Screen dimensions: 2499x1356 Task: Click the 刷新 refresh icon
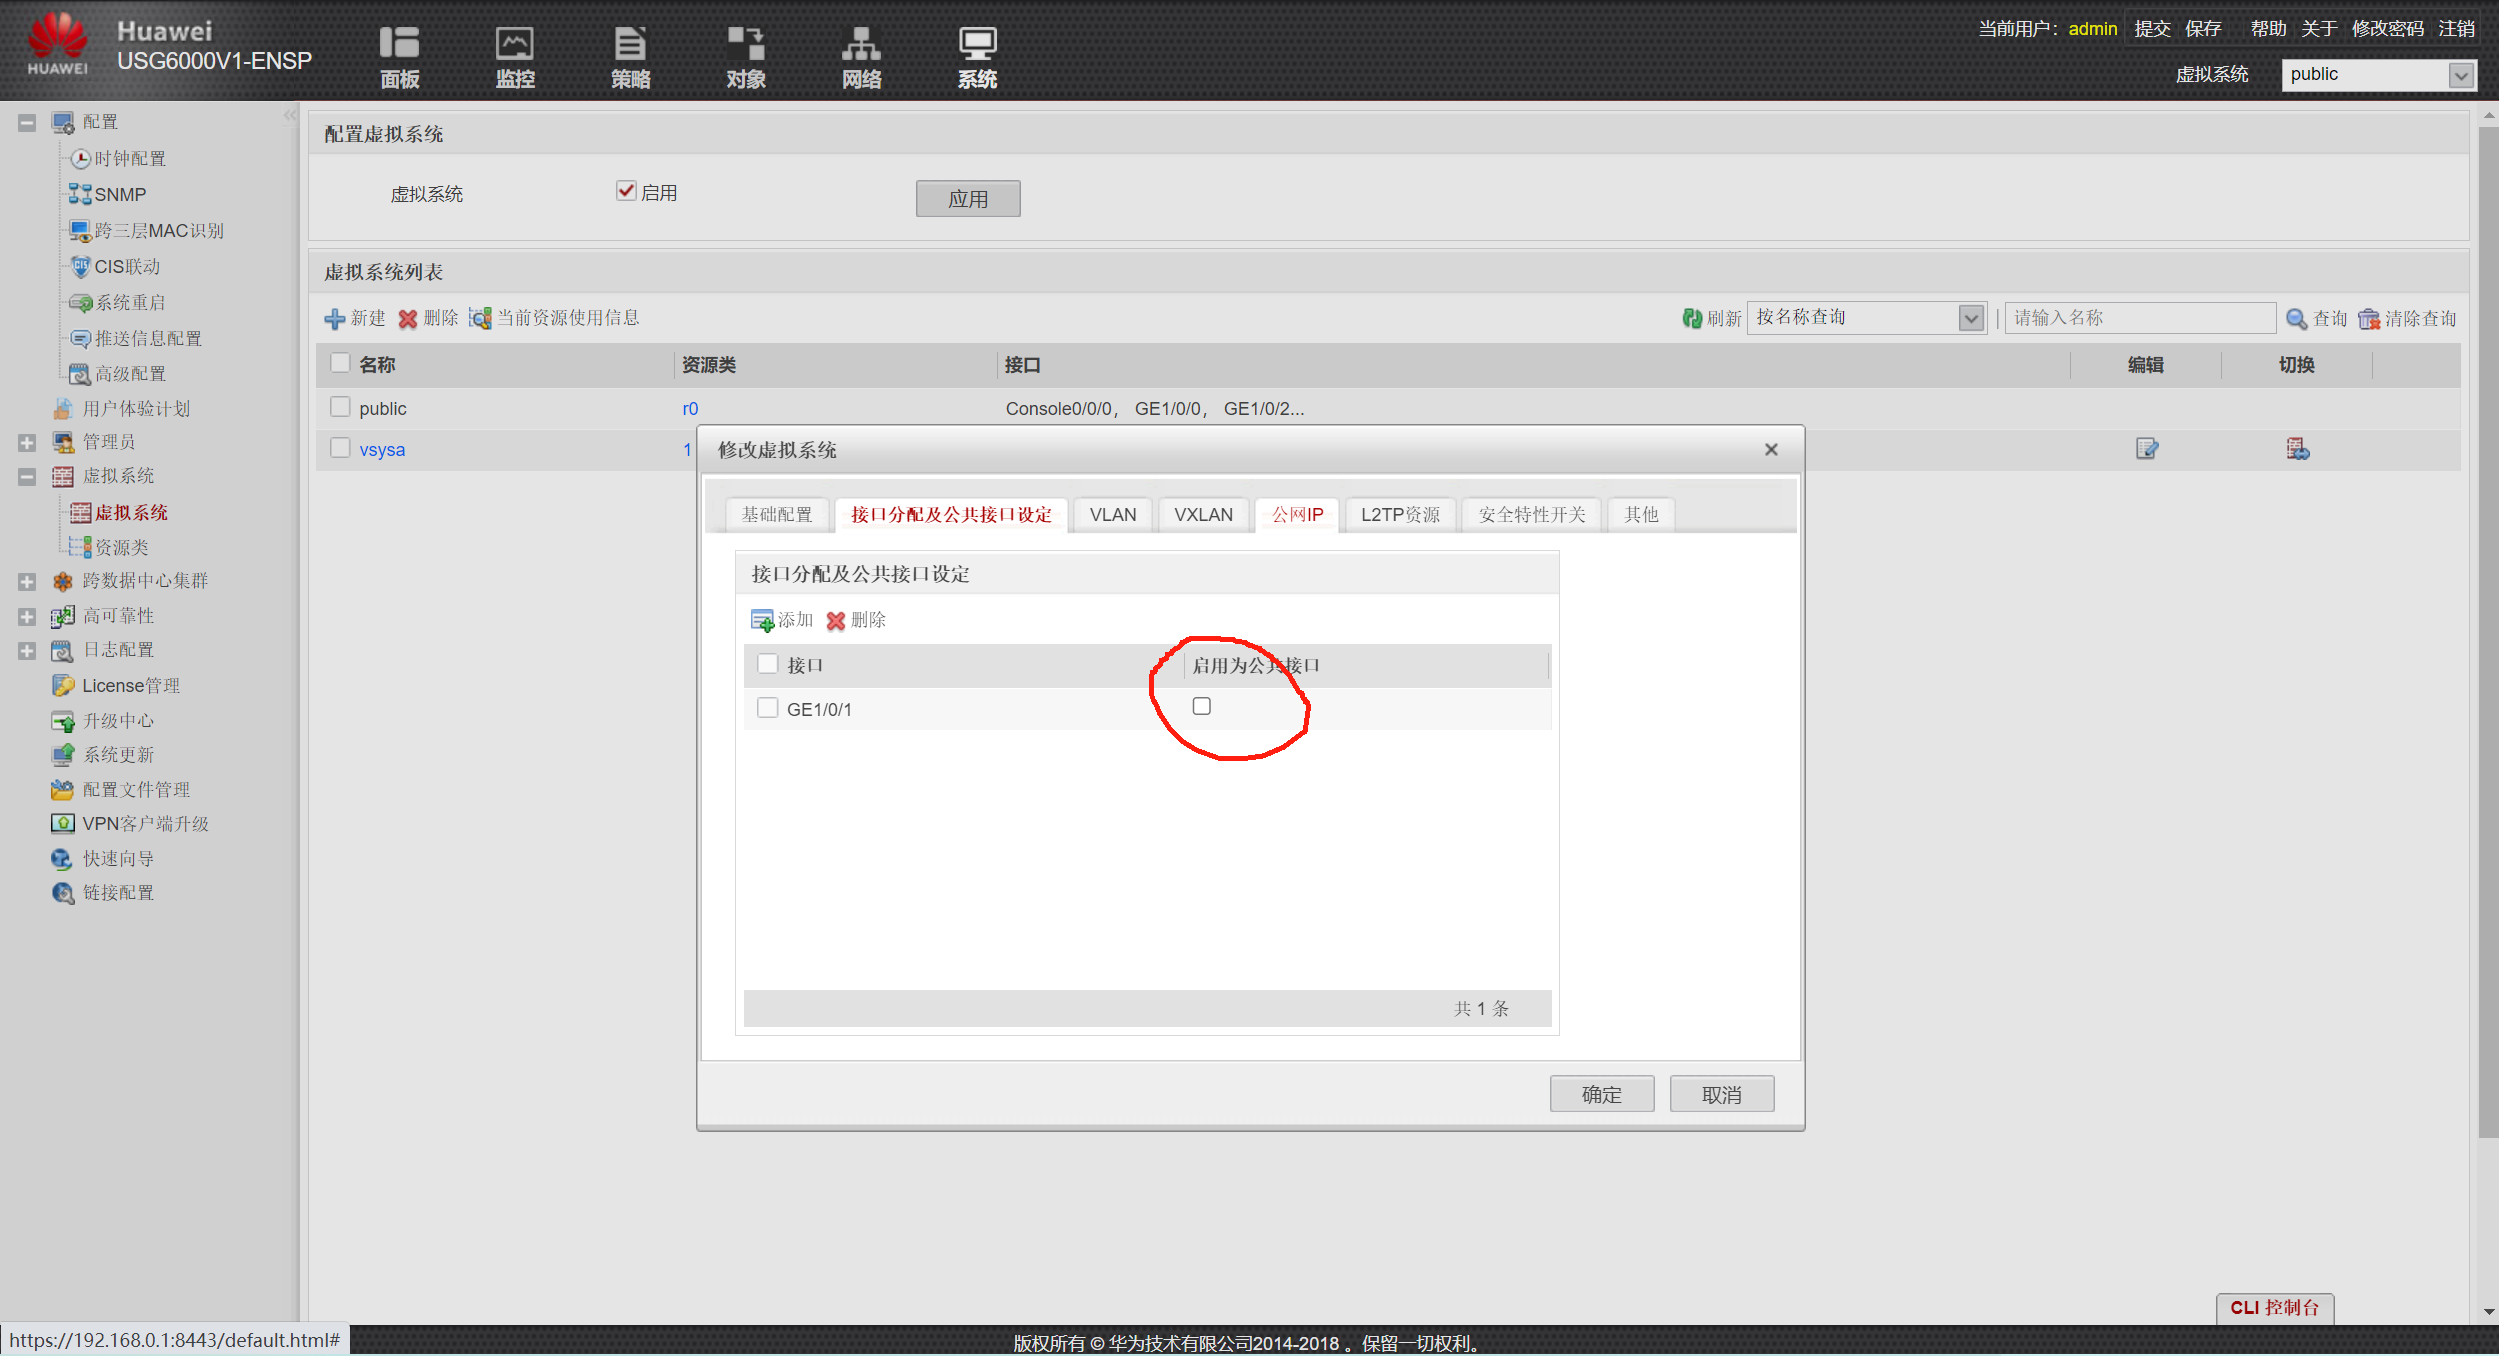click(x=1692, y=318)
